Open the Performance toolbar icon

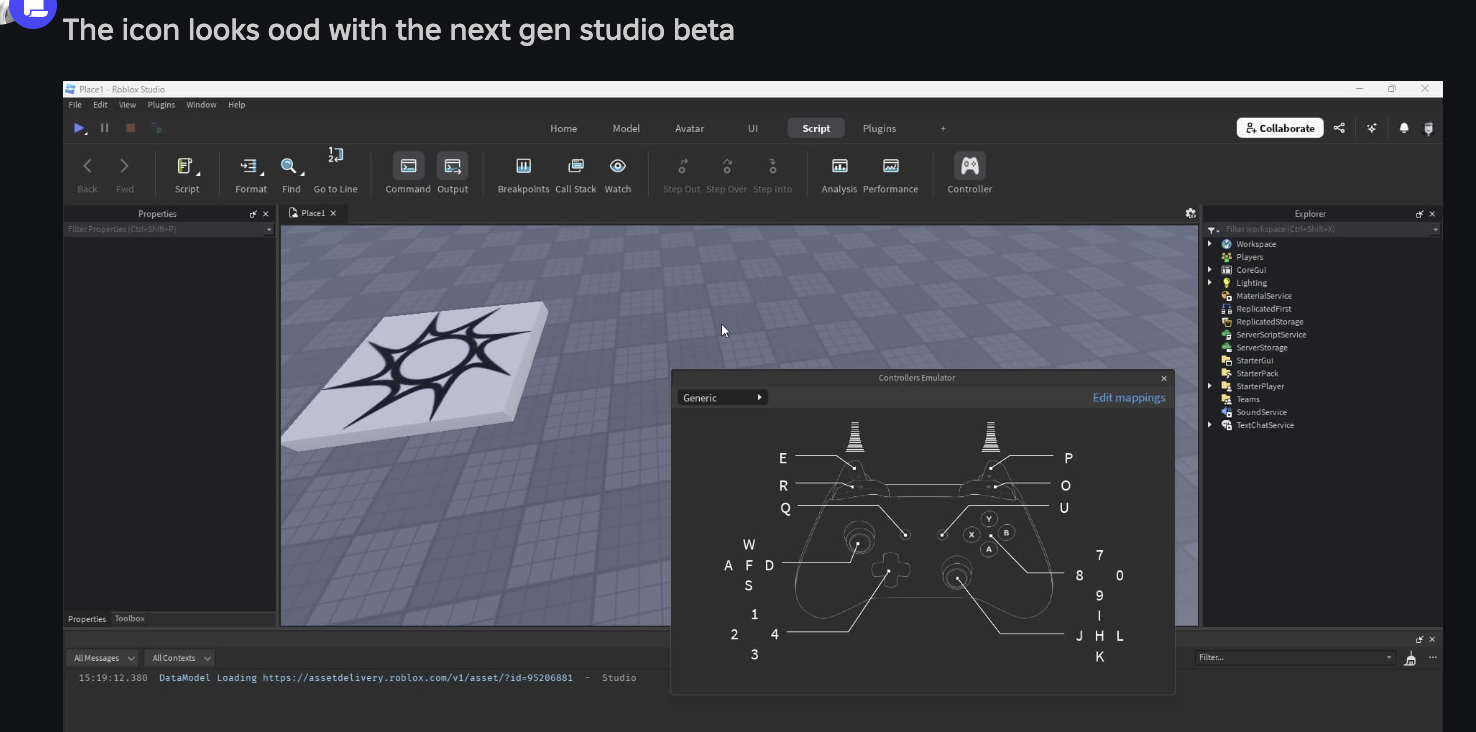[x=890, y=166]
